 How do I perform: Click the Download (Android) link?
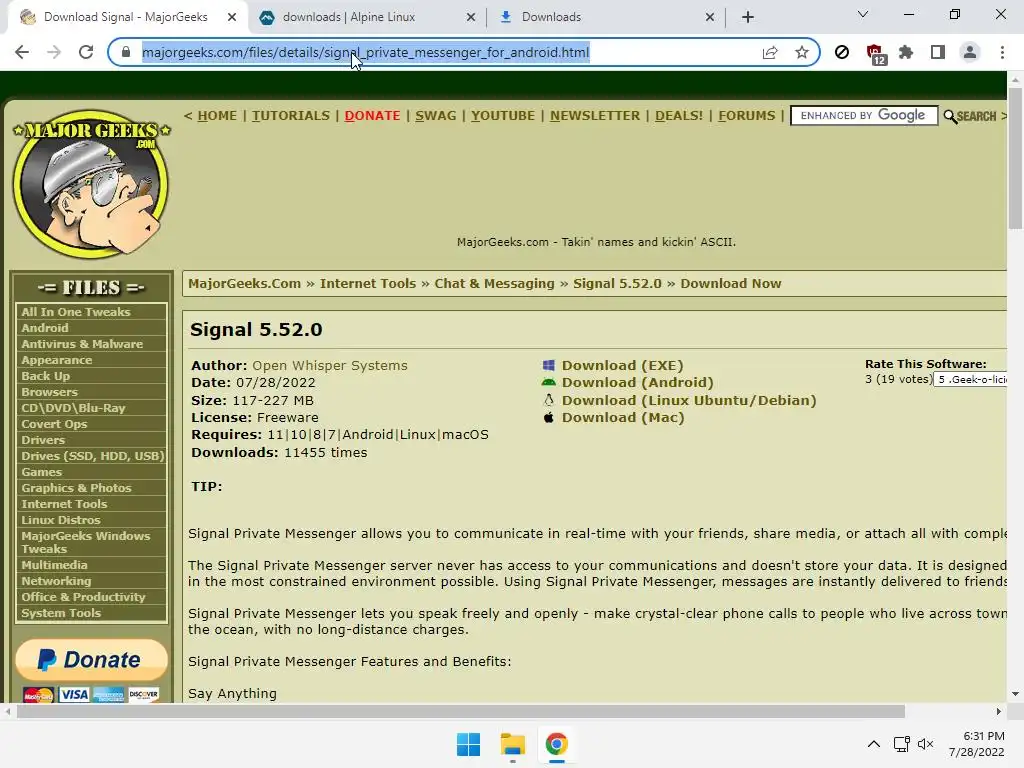[x=637, y=382]
